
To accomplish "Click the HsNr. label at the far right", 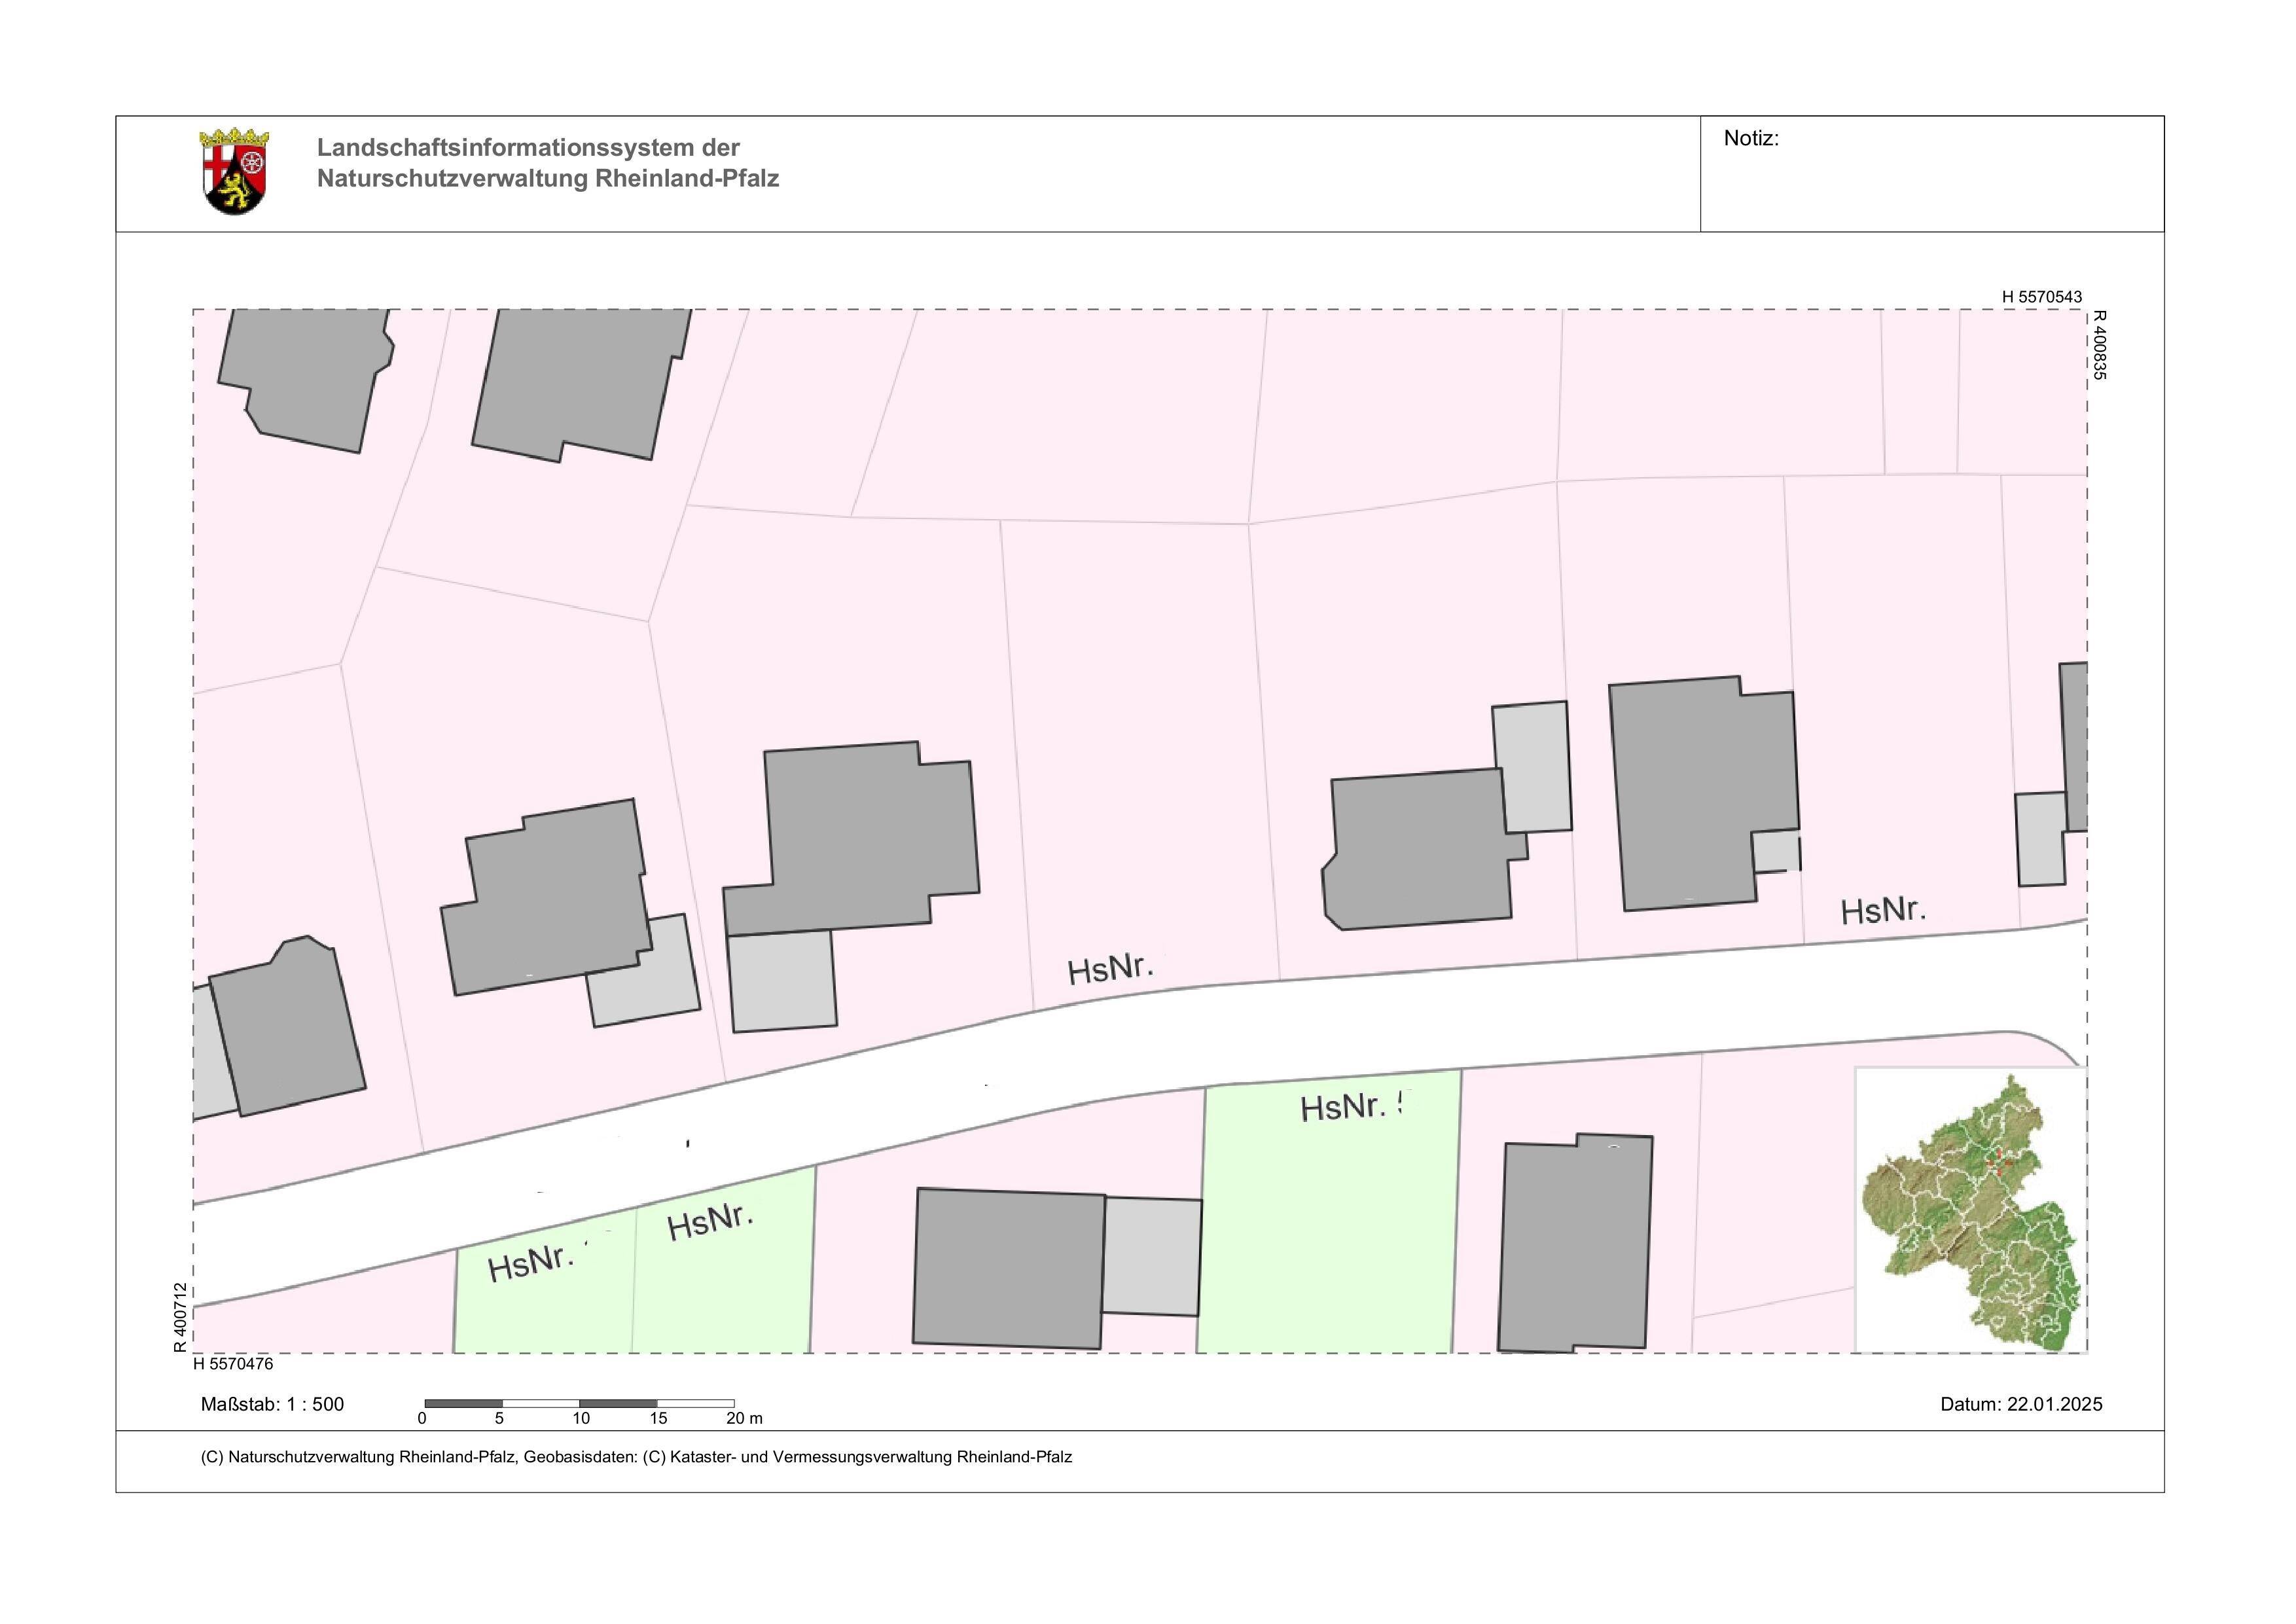I will [x=1883, y=911].
